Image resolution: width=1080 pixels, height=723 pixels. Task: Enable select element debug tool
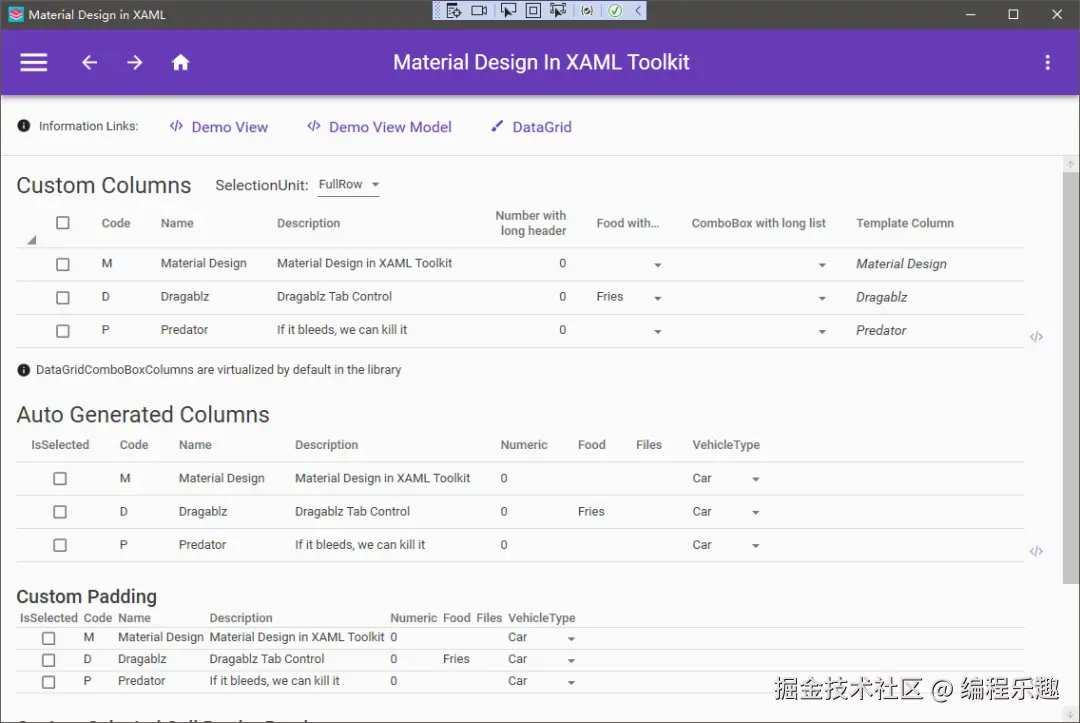point(508,10)
